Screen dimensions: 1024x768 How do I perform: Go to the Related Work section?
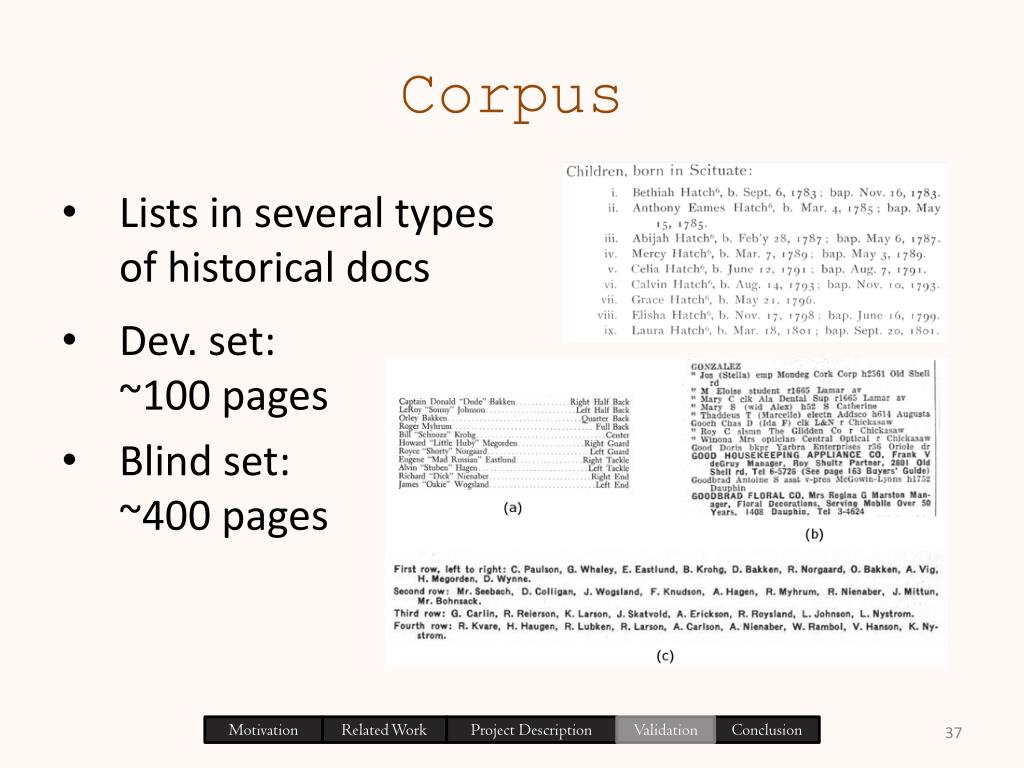pos(384,729)
